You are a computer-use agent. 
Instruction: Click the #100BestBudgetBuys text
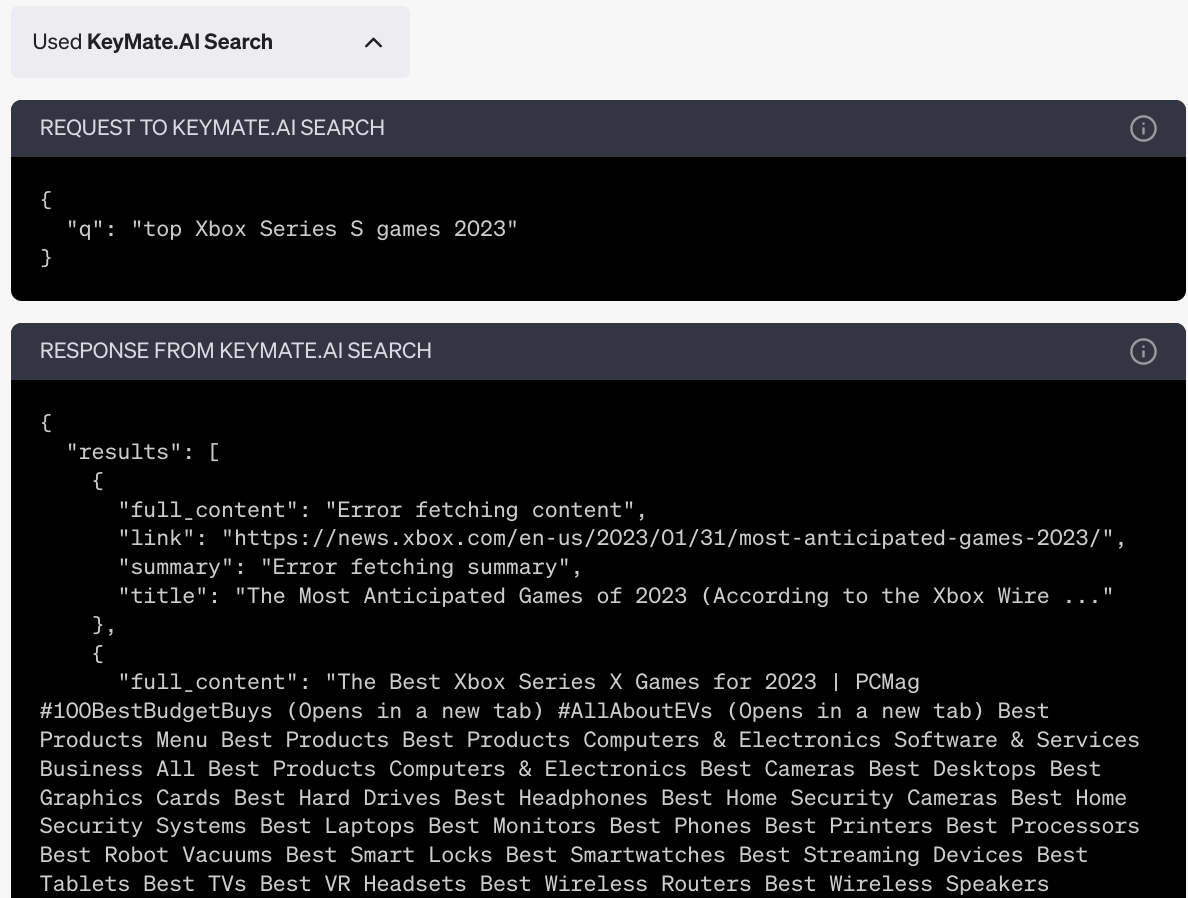click(x=156, y=711)
